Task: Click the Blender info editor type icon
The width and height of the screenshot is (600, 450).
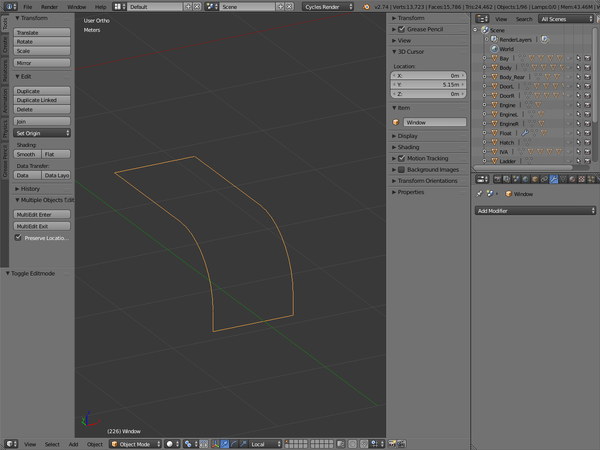Action: click(x=11, y=6)
